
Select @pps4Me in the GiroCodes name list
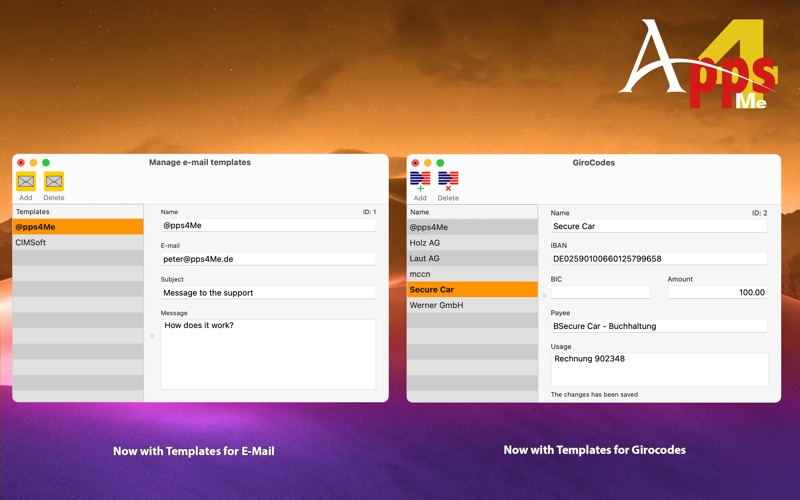[472, 227]
